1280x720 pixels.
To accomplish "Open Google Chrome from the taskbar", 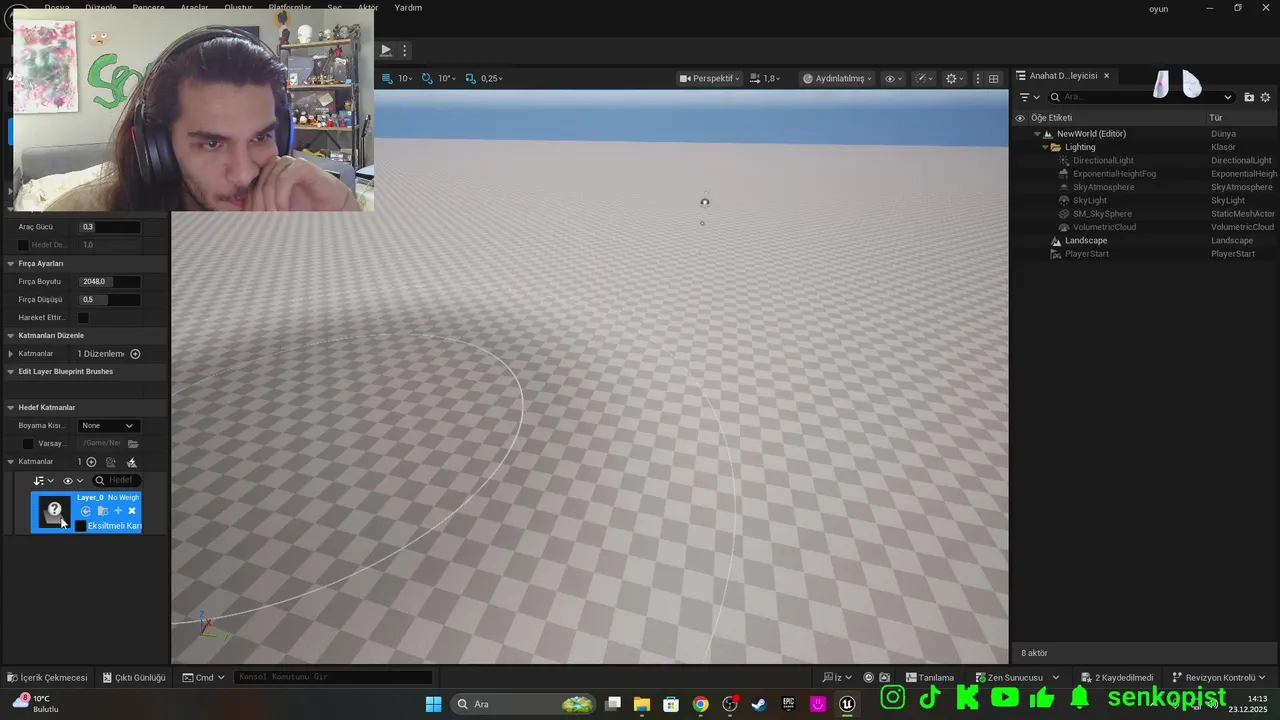I will pyautogui.click(x=700, y=704).
